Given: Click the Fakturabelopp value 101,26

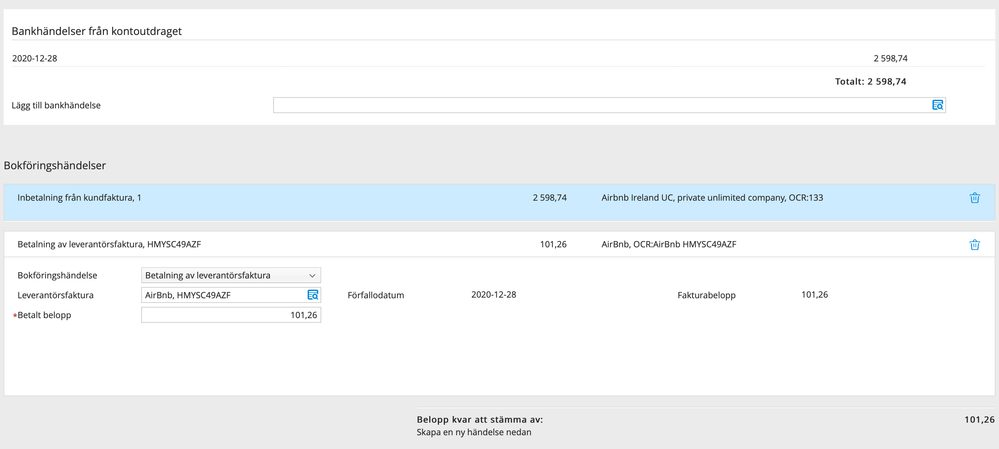Looking at the screenshot, I should coord(814,295).
